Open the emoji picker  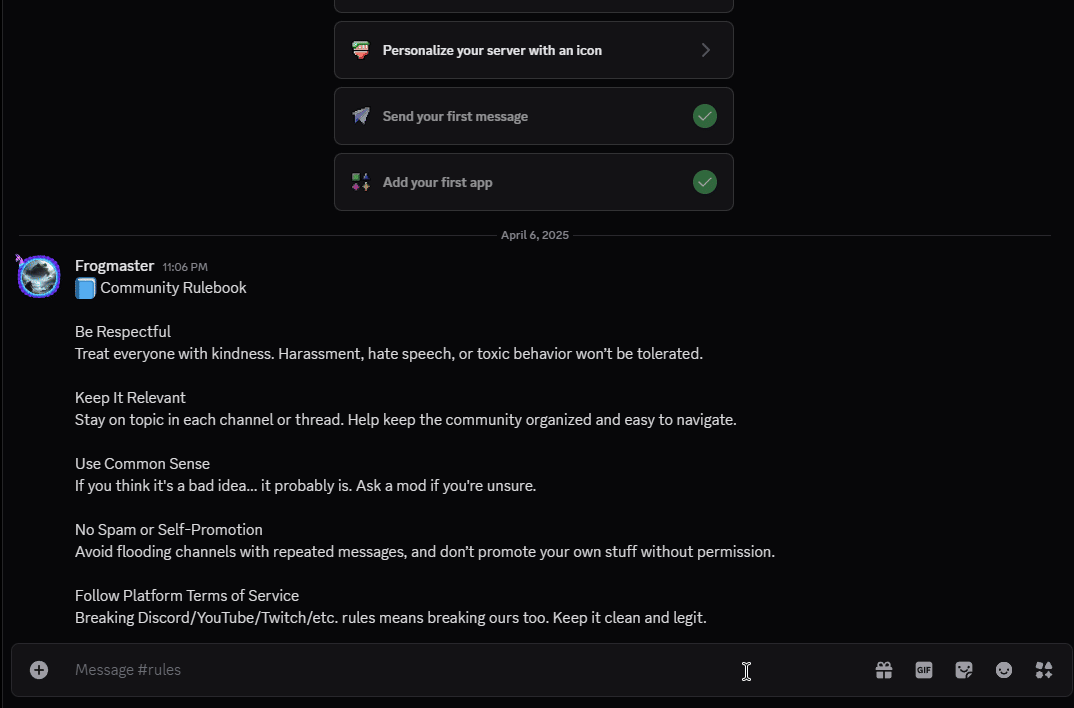click(x=1004, y=670)
